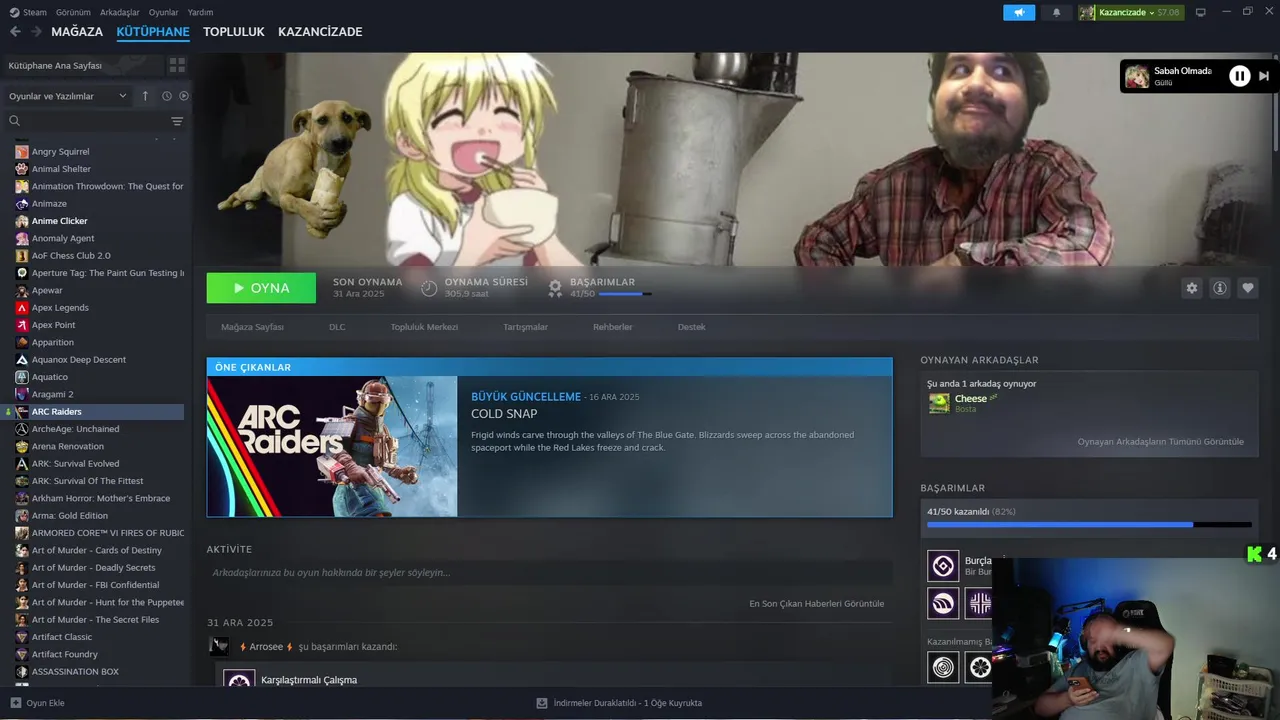Go to MAĞAZA tab
Image resolution: width=1280 pixels, height=720 pixels.
[77, 32]
